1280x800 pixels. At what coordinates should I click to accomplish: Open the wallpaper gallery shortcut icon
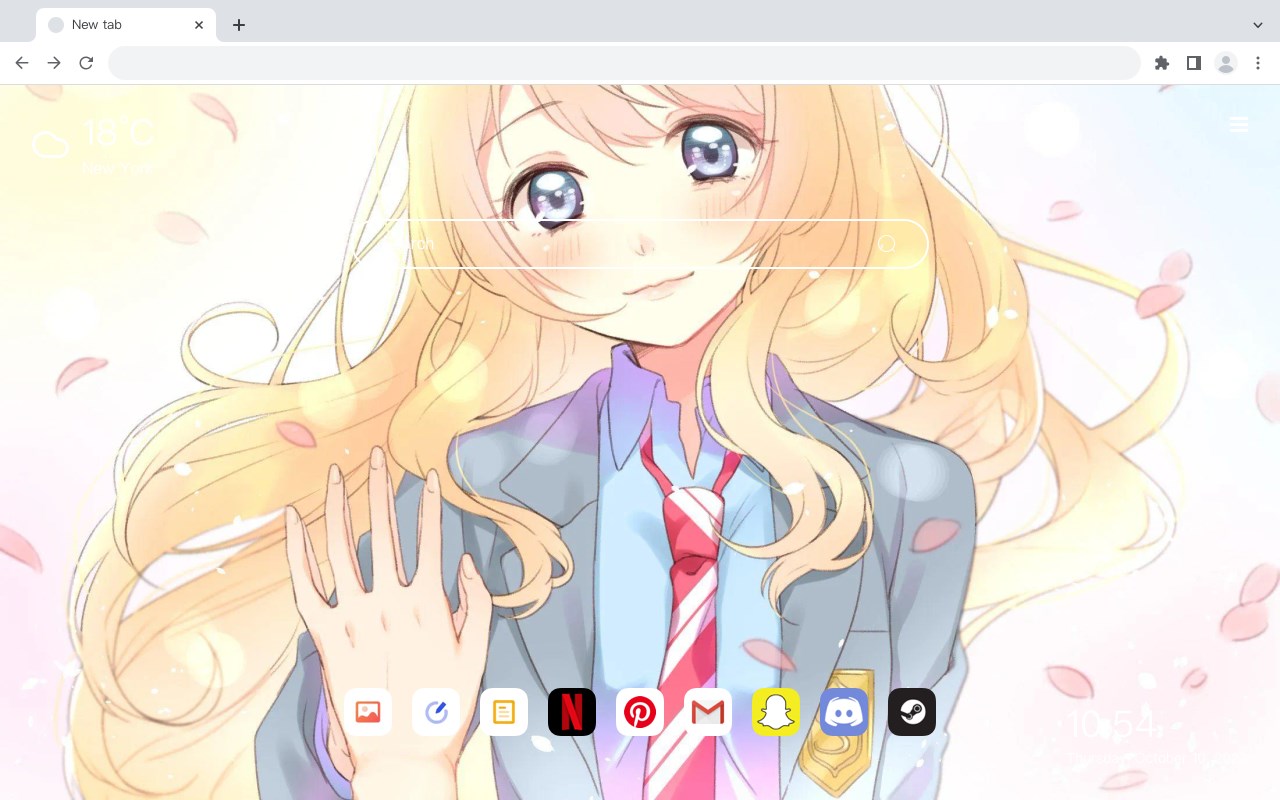point(368,712)
